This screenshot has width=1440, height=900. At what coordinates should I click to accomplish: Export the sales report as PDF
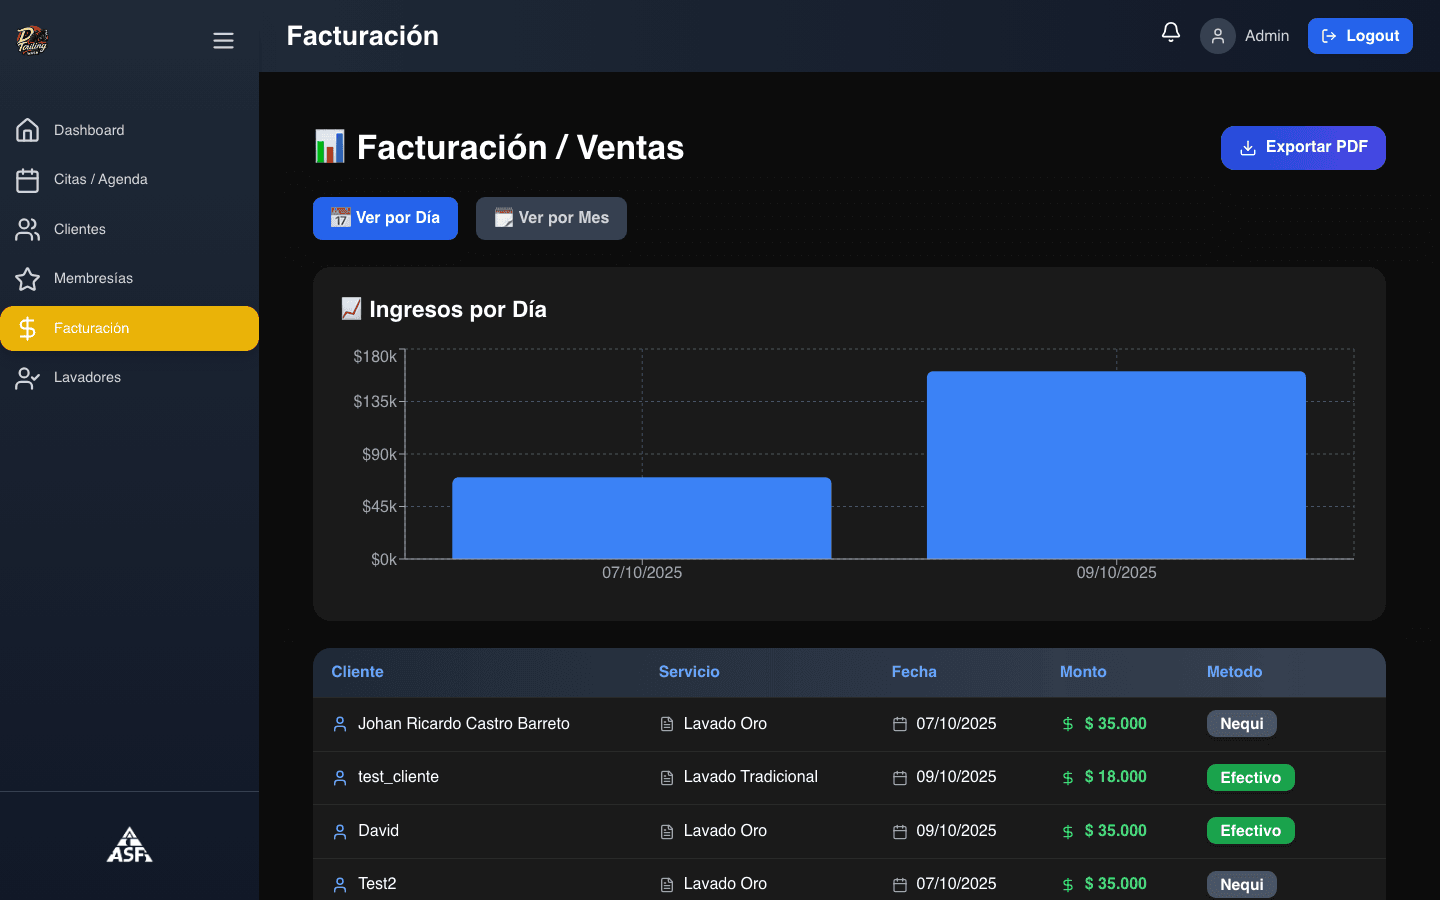(x=1303, y=148)
